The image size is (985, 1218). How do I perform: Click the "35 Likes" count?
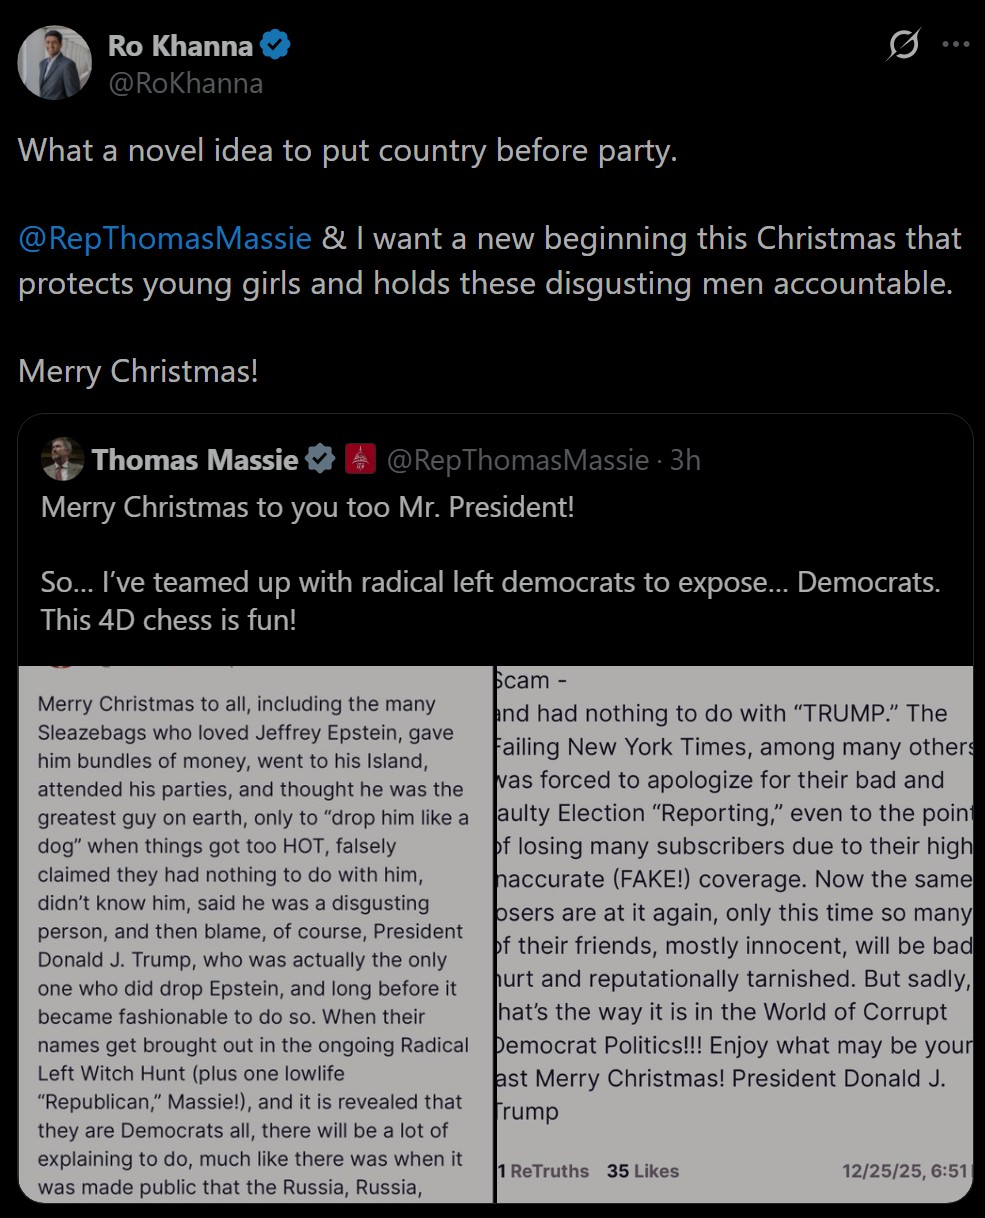643,1171
